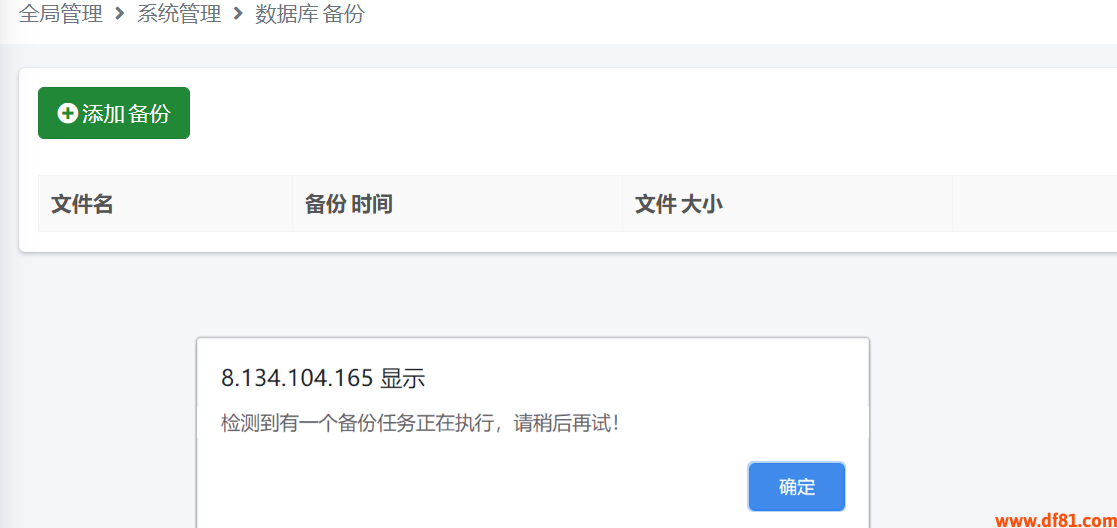Click empty space beside 添加备份 in the card

tap(641, 113)
